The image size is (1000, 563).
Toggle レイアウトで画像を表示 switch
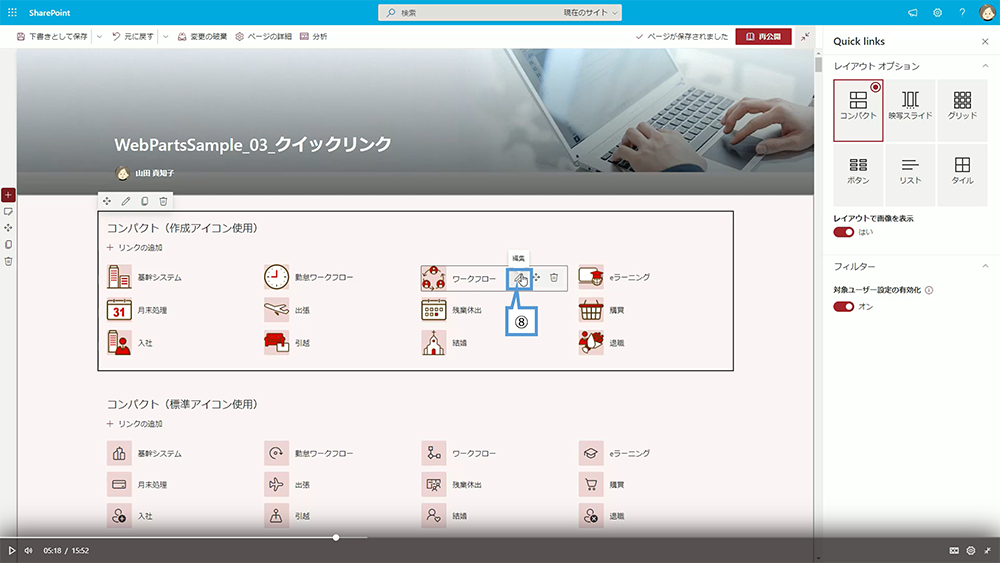pos(843,232)
